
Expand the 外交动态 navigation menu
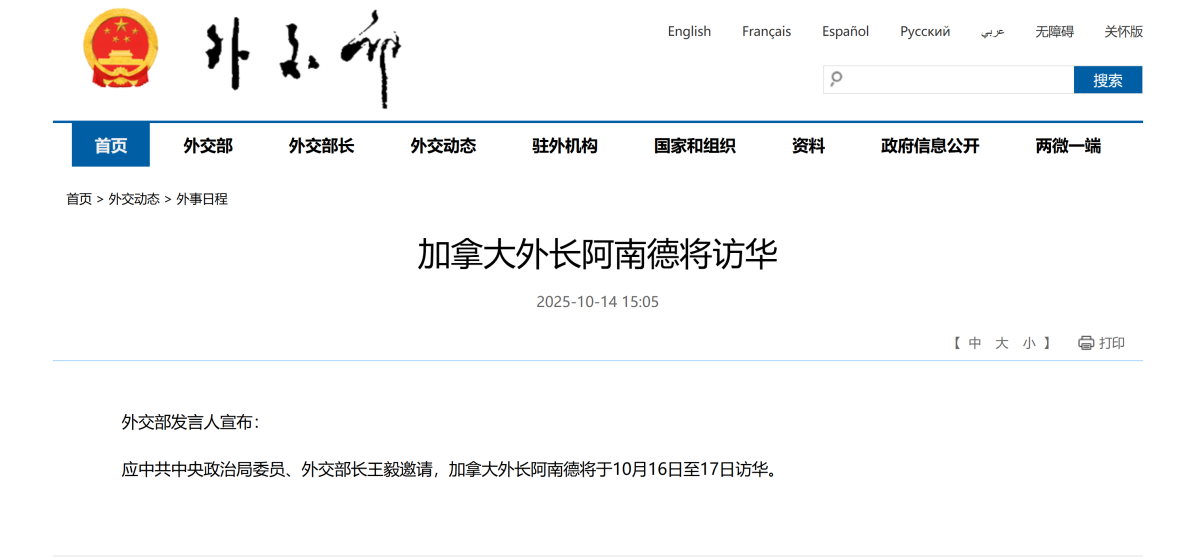point(443,146)
